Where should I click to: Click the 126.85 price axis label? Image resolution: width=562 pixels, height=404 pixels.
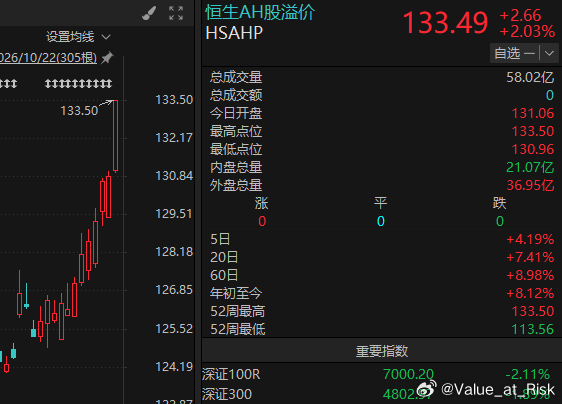pyautogui.click(x=174, y=290)
